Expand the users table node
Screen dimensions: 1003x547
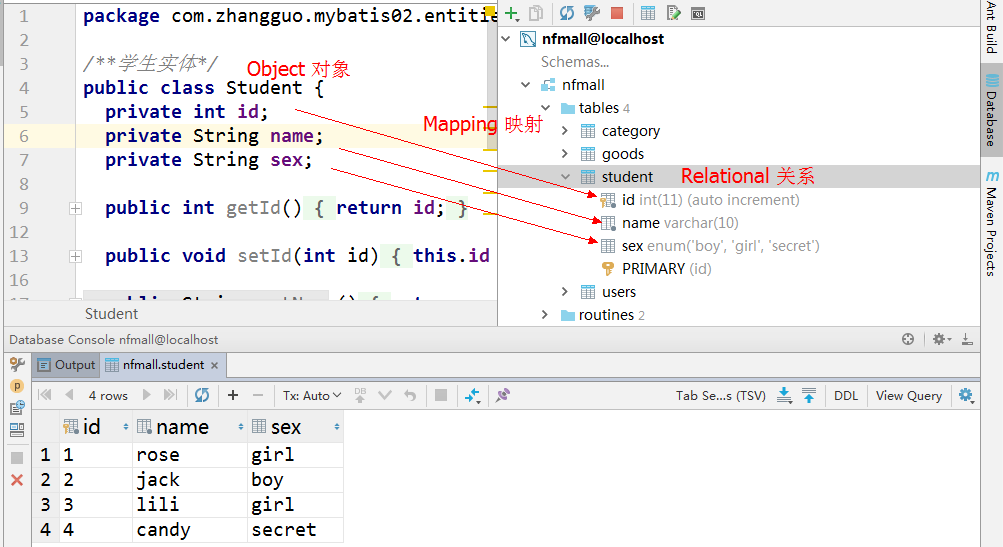(565, 292)
